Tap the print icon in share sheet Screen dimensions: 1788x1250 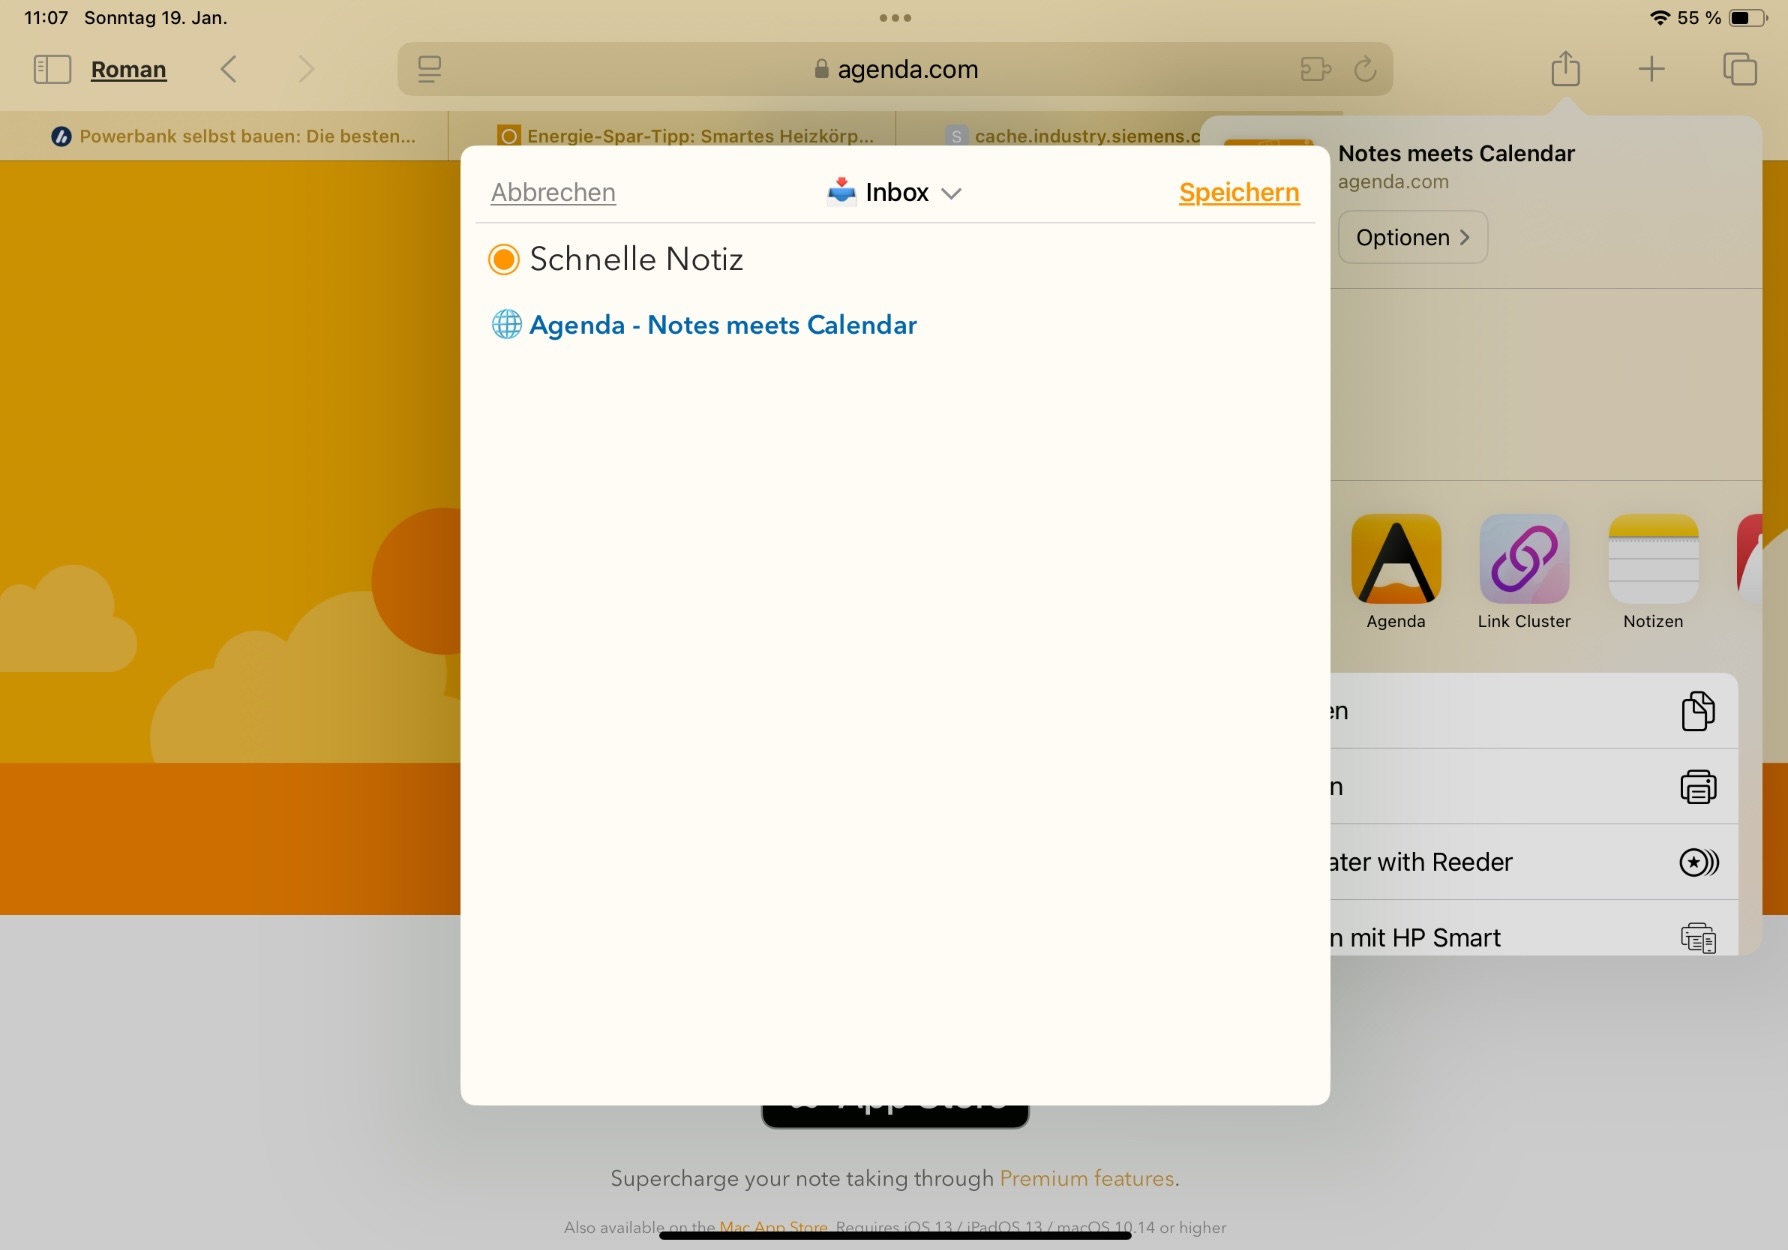click(1698, 787)
